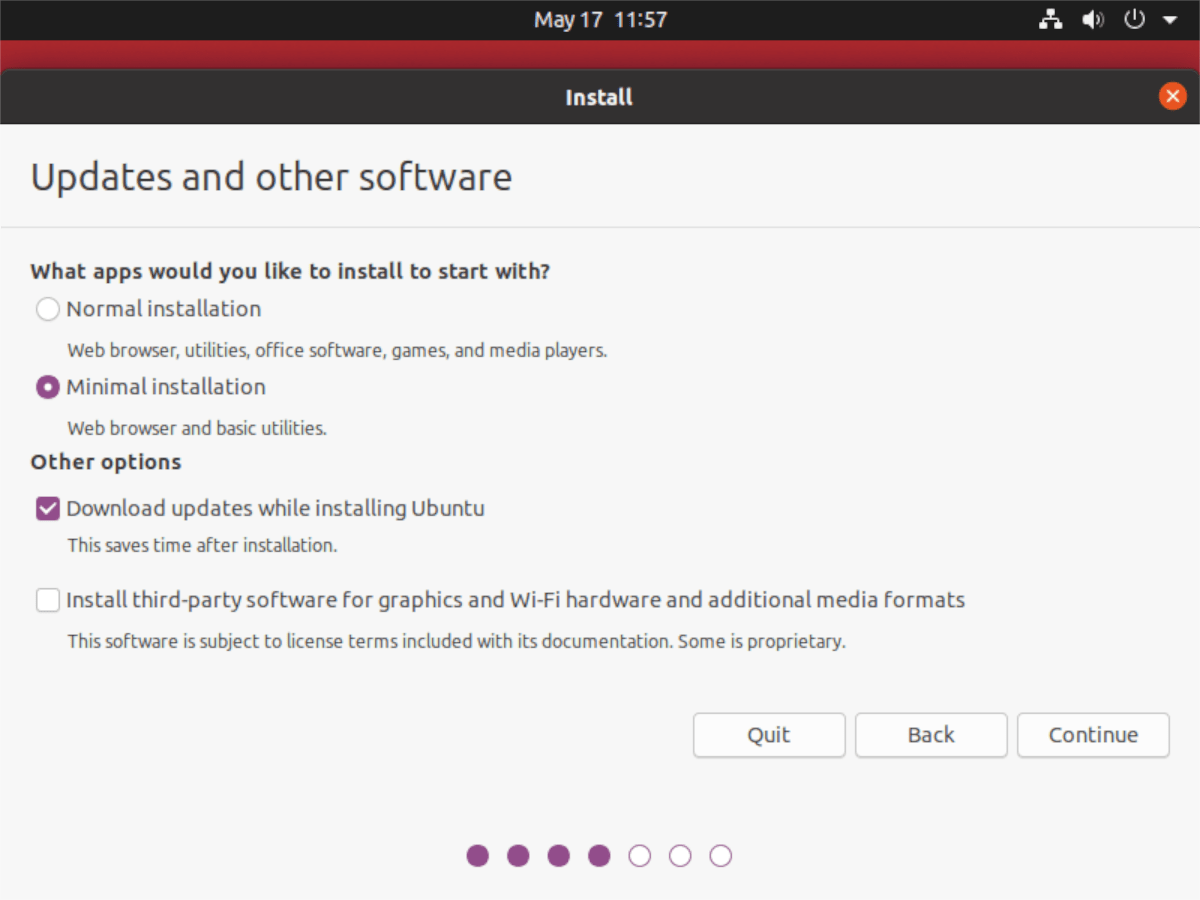This screenshot has height=900, width=1200.
Task: Click the Install window title
Action: tap(598, 97)
